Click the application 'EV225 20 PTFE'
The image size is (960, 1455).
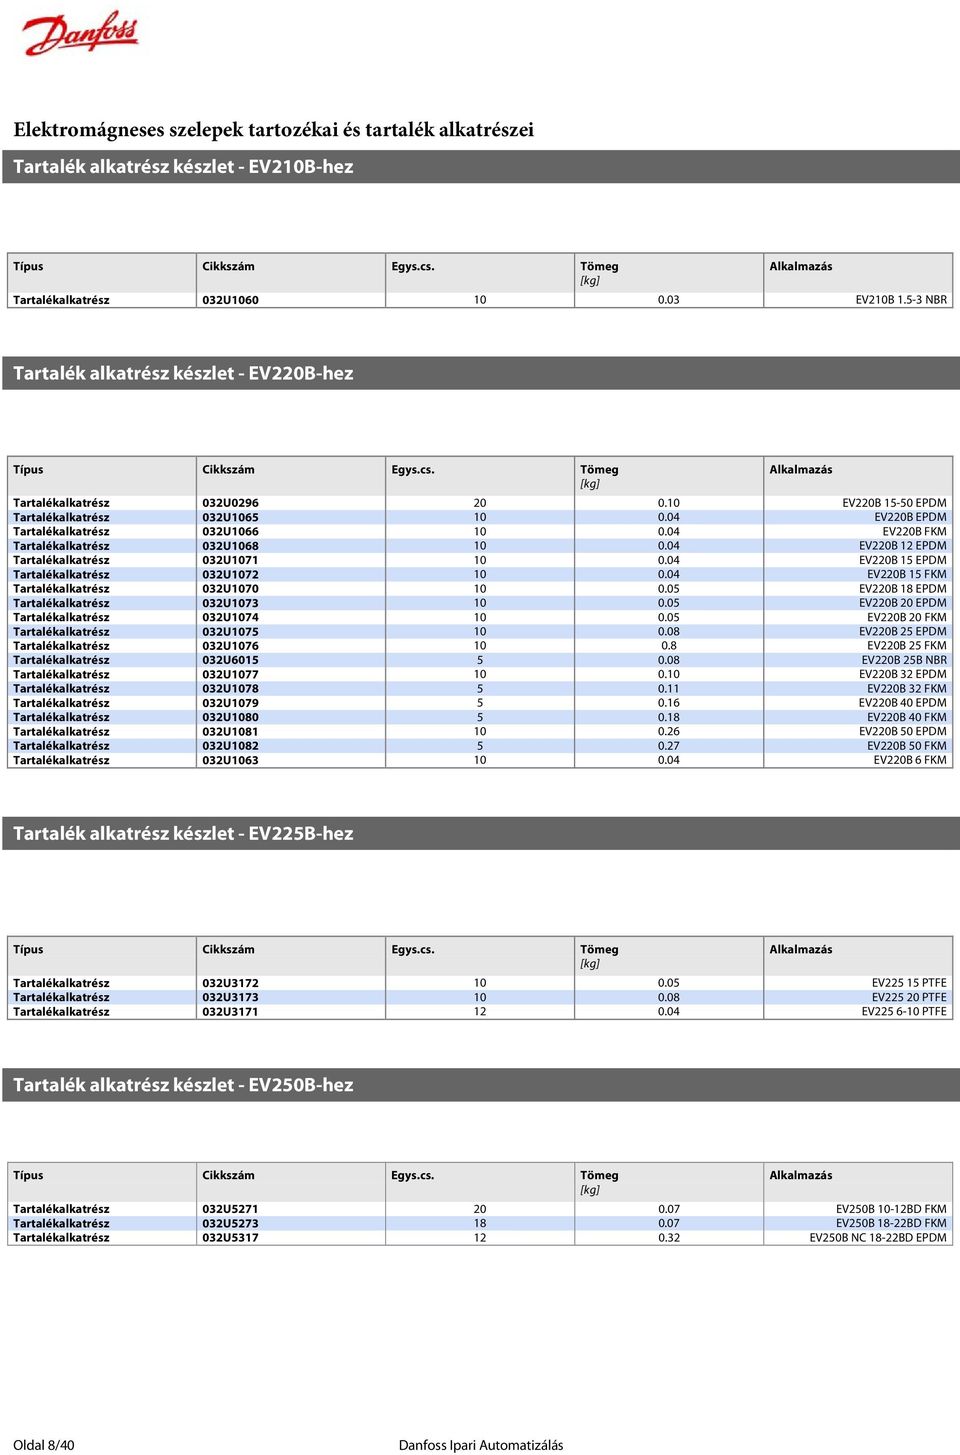[909, 998]
